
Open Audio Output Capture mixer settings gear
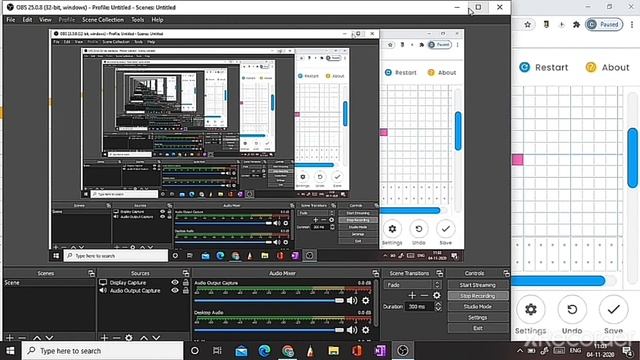366,300
